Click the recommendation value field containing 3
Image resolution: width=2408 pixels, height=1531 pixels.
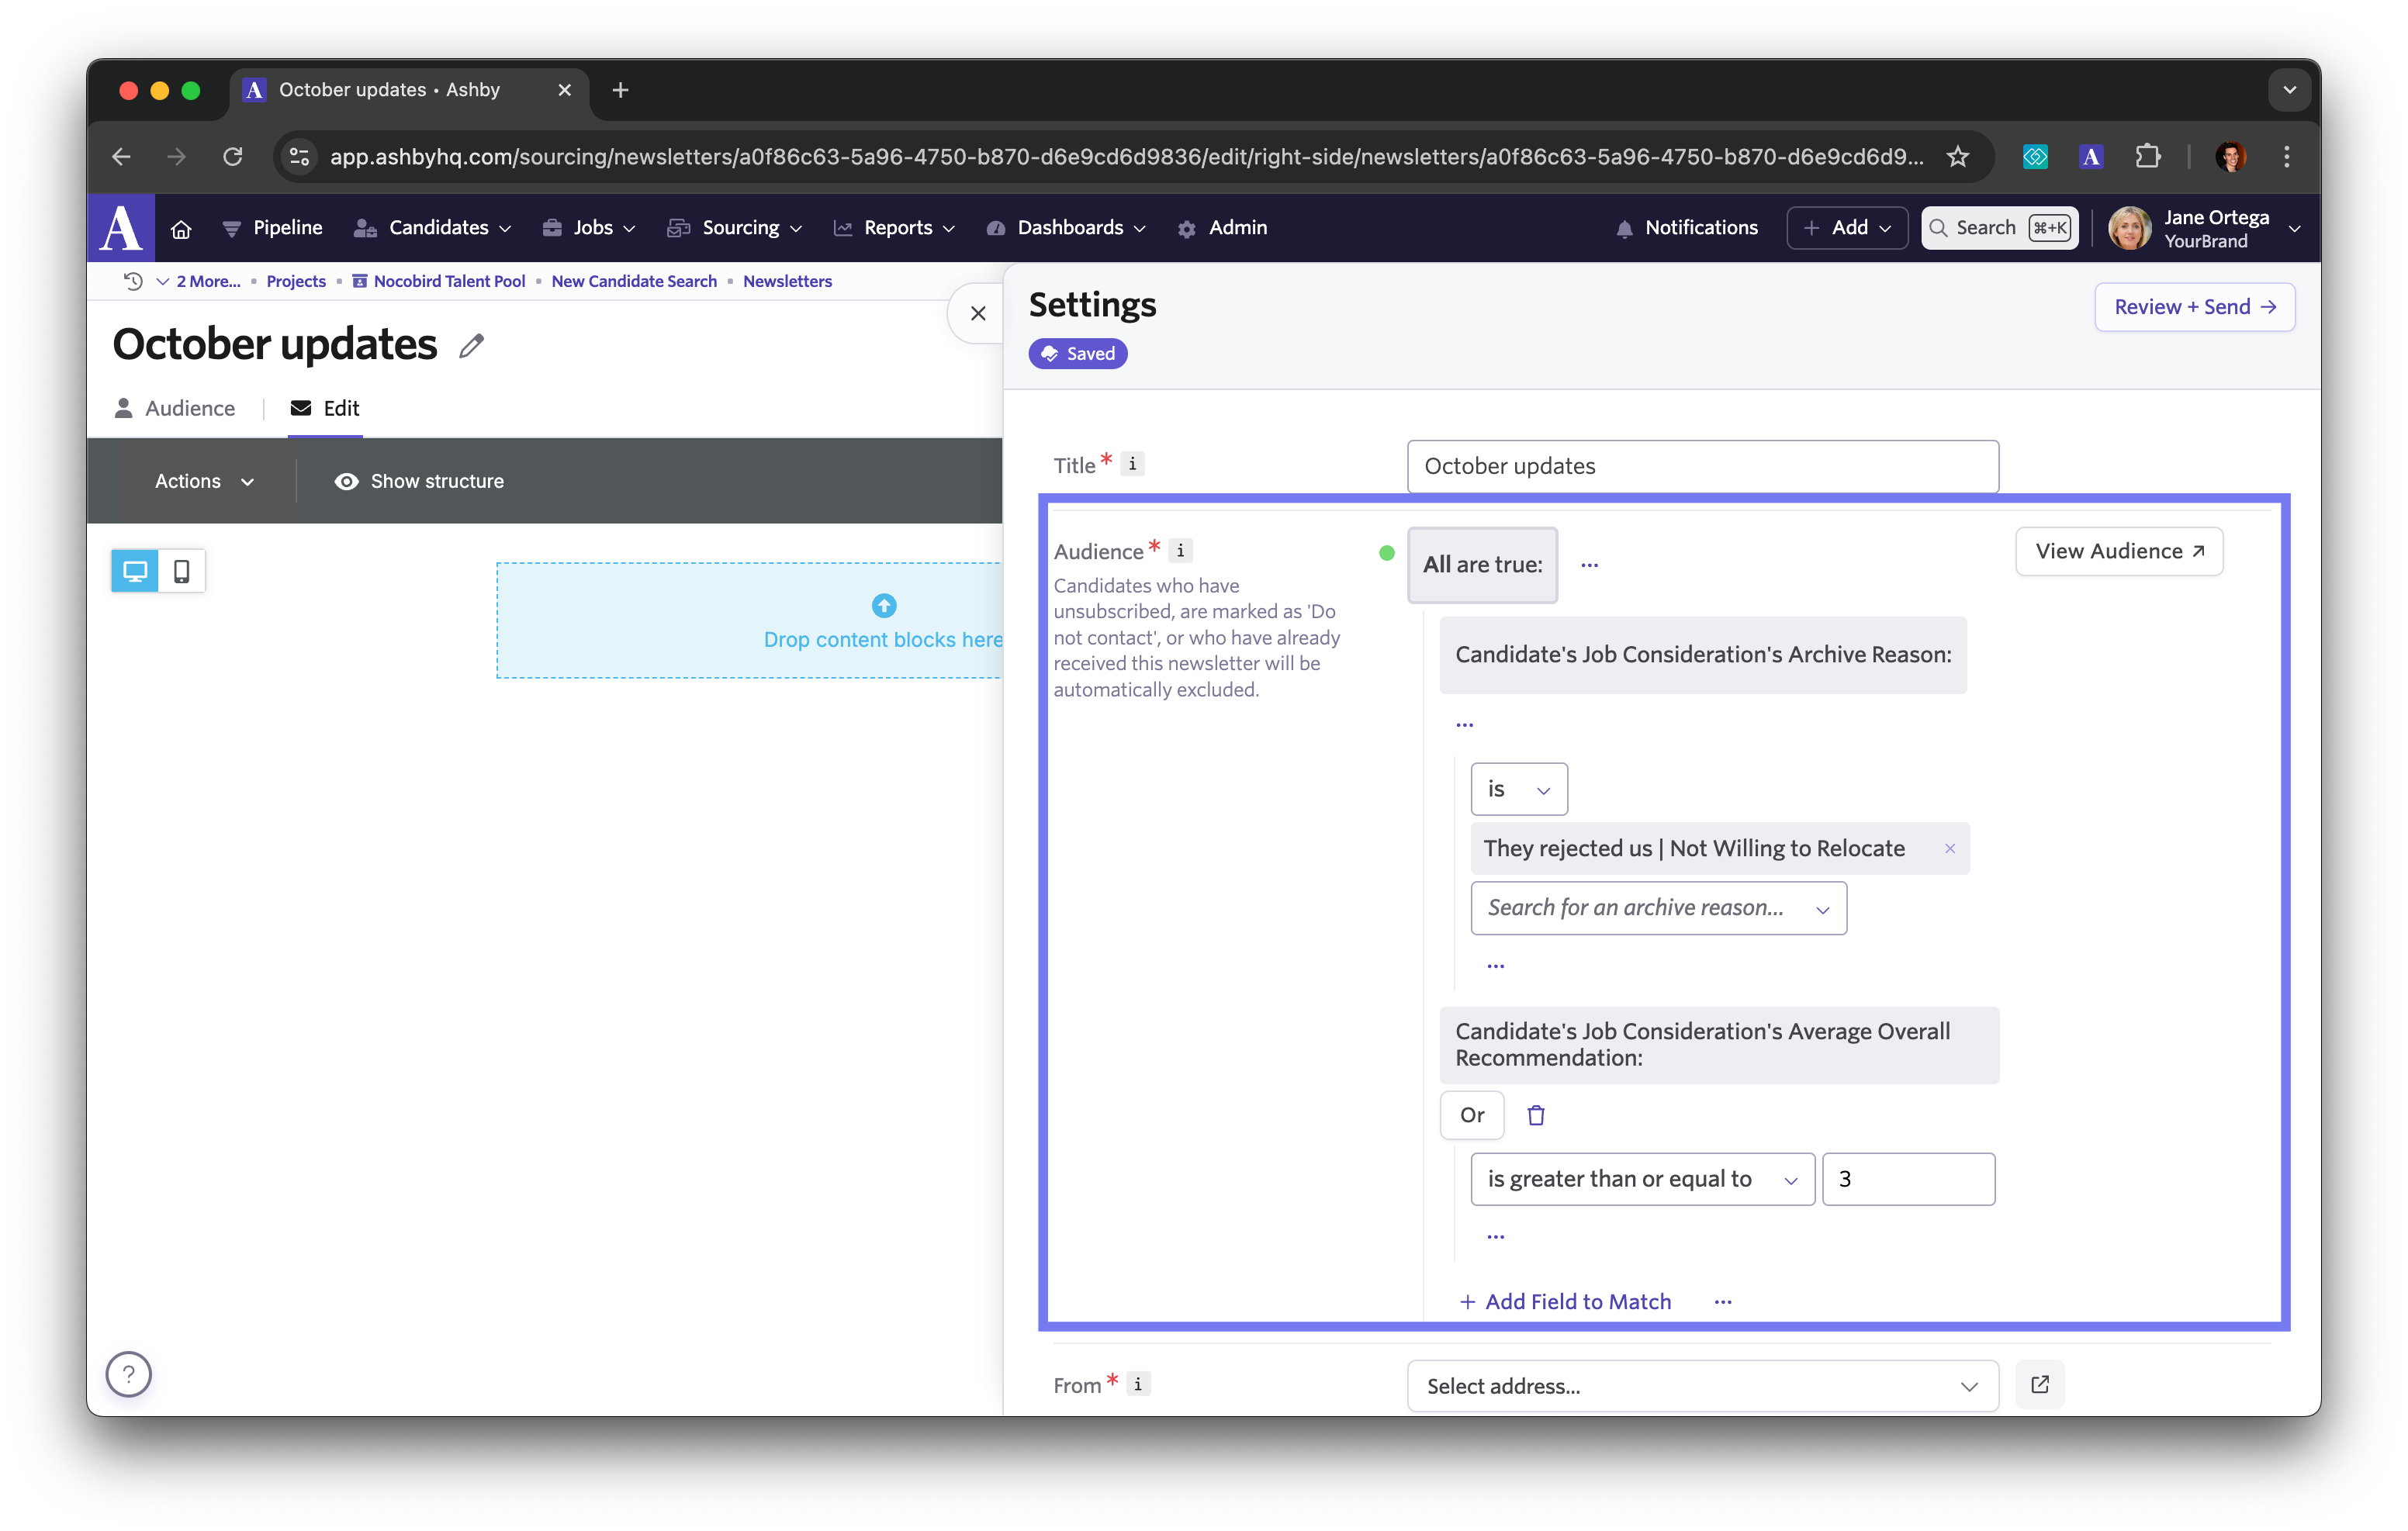coord(1908,1179)
